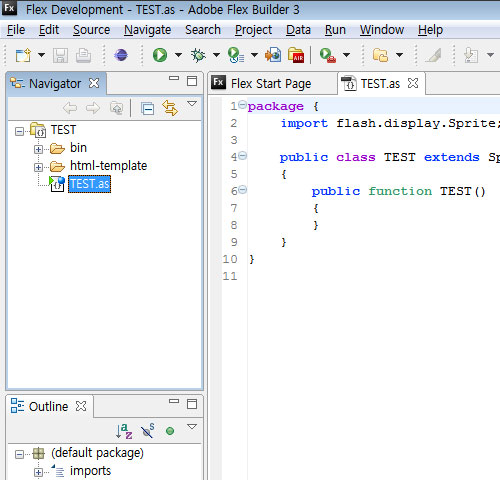Screen dimensions: 500x480
Task: Select the TEST project in Navigator
Action: 63,130
